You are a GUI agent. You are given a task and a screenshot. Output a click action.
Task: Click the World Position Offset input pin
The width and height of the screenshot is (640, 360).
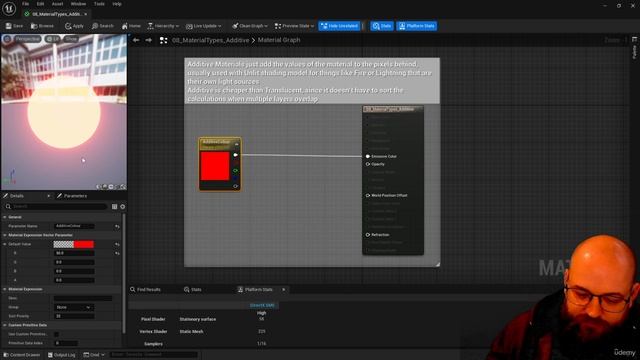368,196
